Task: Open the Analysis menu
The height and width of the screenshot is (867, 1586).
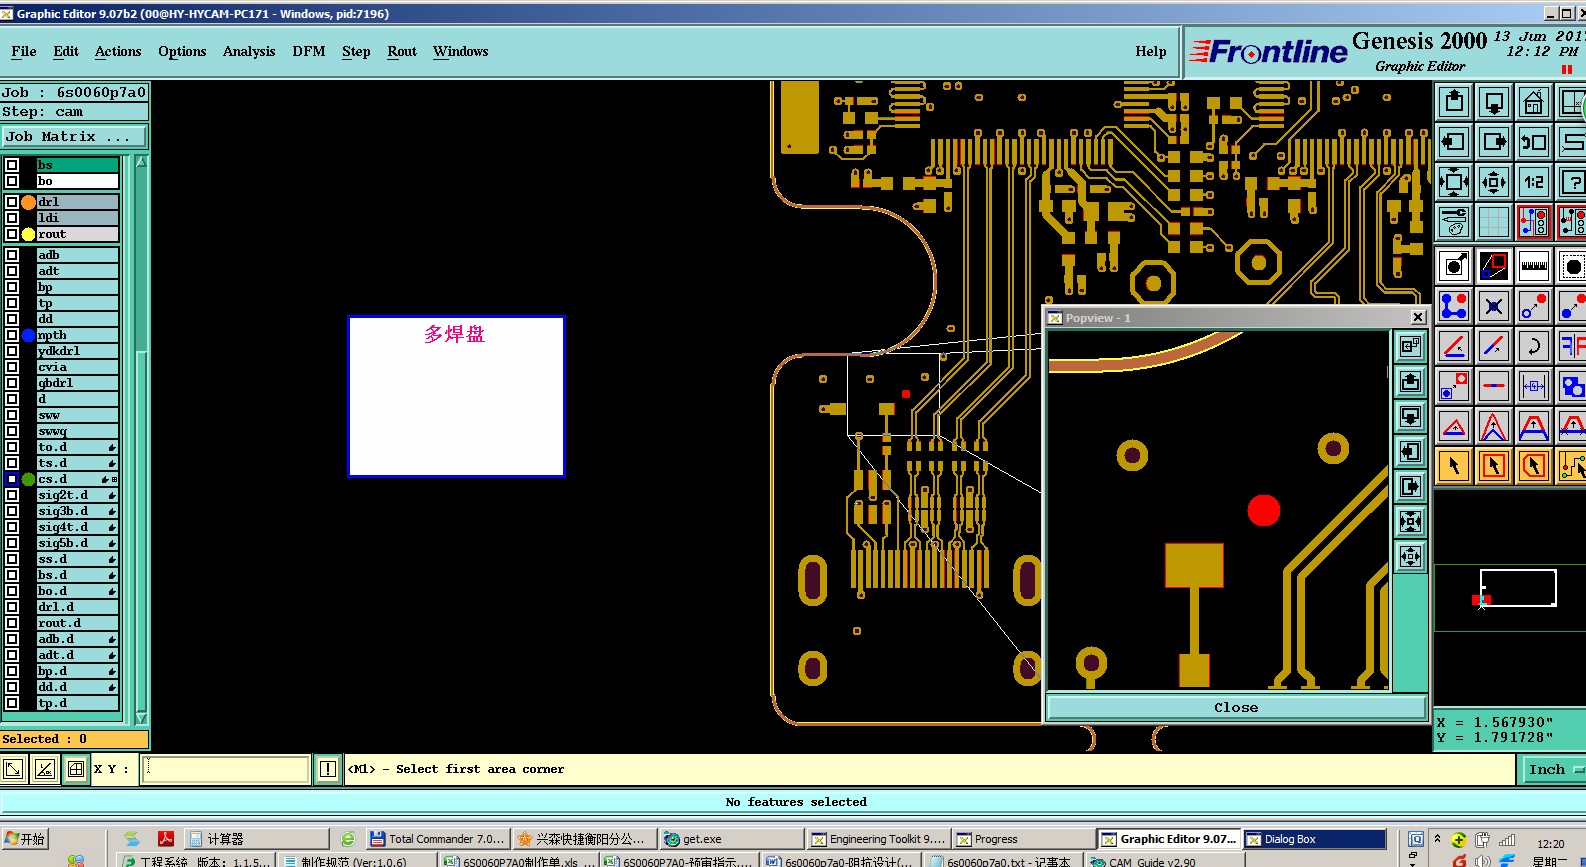Action: coord(249,52)
